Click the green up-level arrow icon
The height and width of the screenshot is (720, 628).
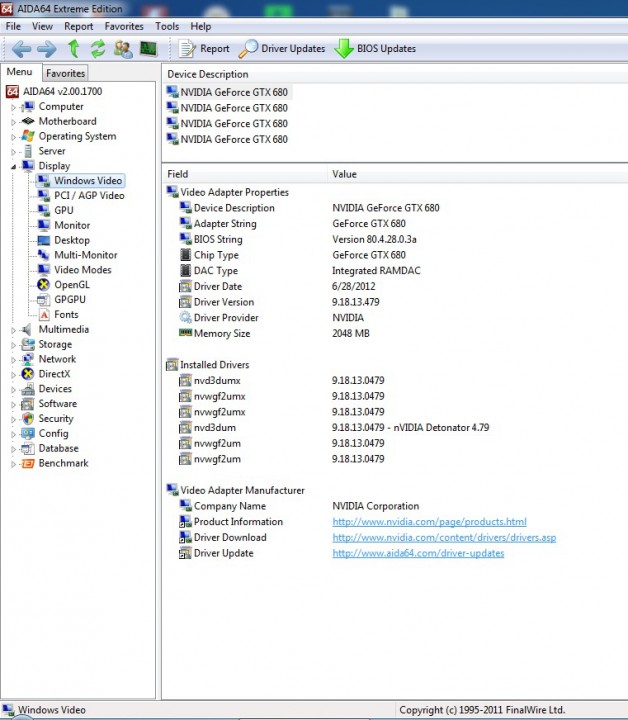(x=73, y=49)
